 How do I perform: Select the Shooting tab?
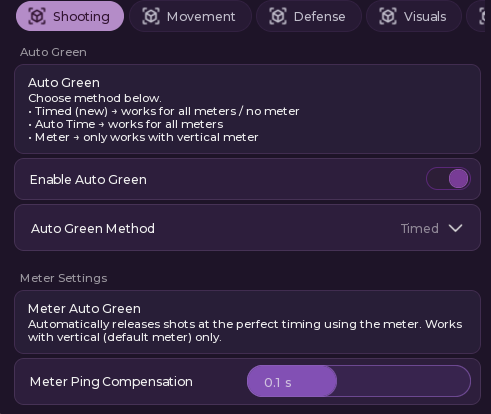point(70,16)
